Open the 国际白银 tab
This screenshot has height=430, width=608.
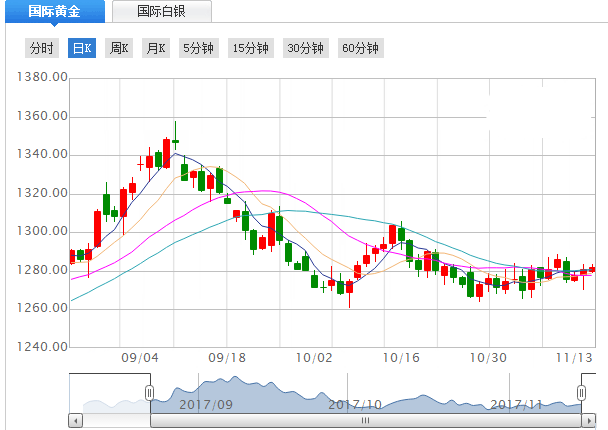pyautogui.click(x=161, y=12)
